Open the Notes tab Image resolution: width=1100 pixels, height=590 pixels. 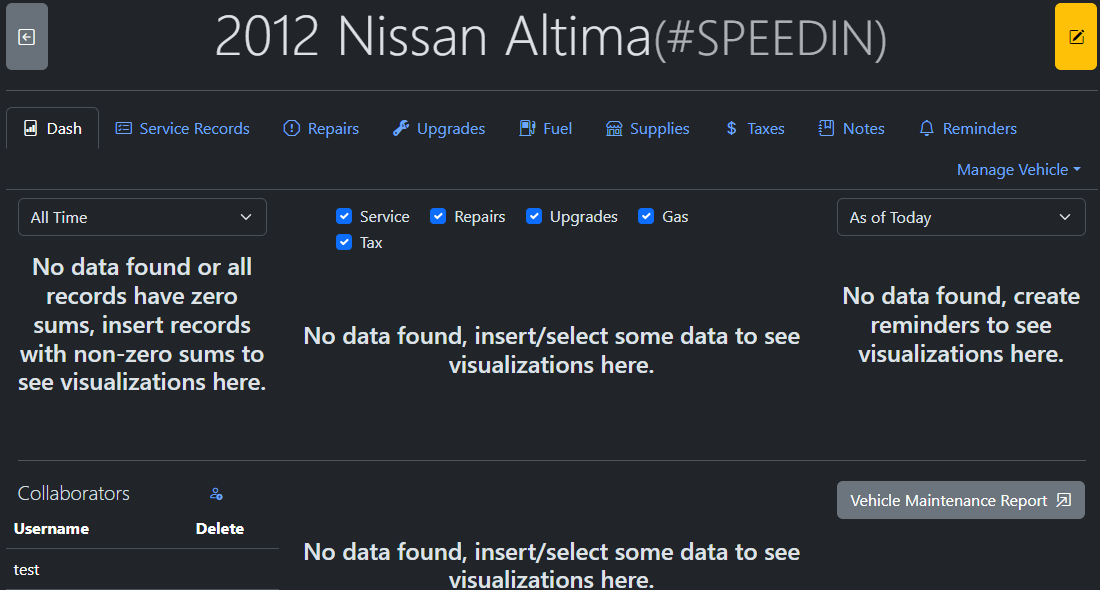852,128
